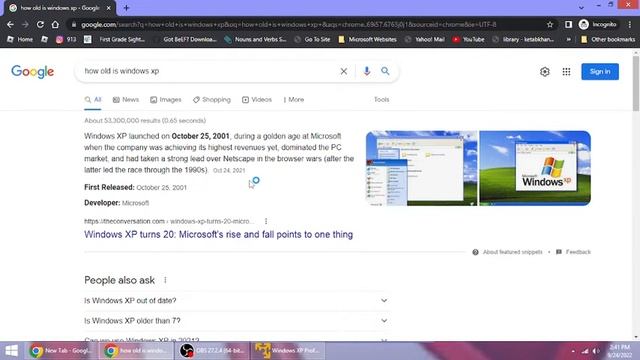Open the Nouns and Verbs bookmark

[x=255, y=40]
